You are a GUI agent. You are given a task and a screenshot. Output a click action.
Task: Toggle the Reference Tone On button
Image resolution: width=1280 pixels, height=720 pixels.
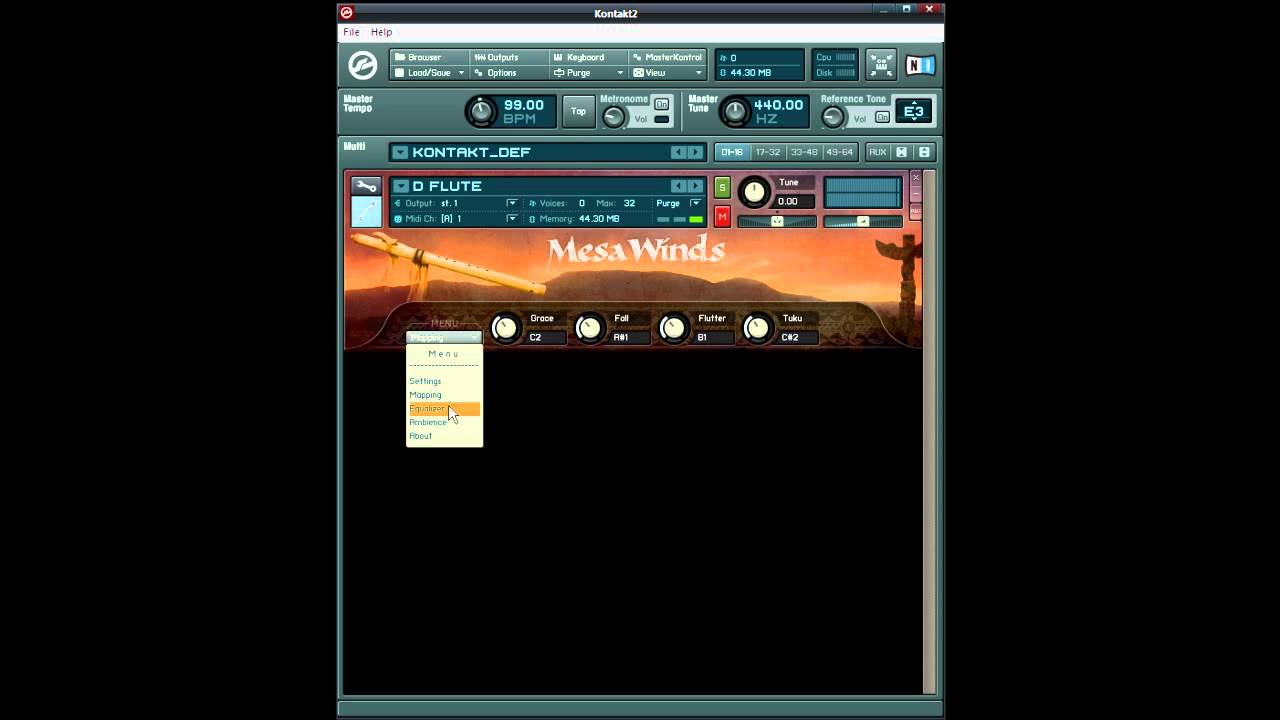click(x=882, y=118)
